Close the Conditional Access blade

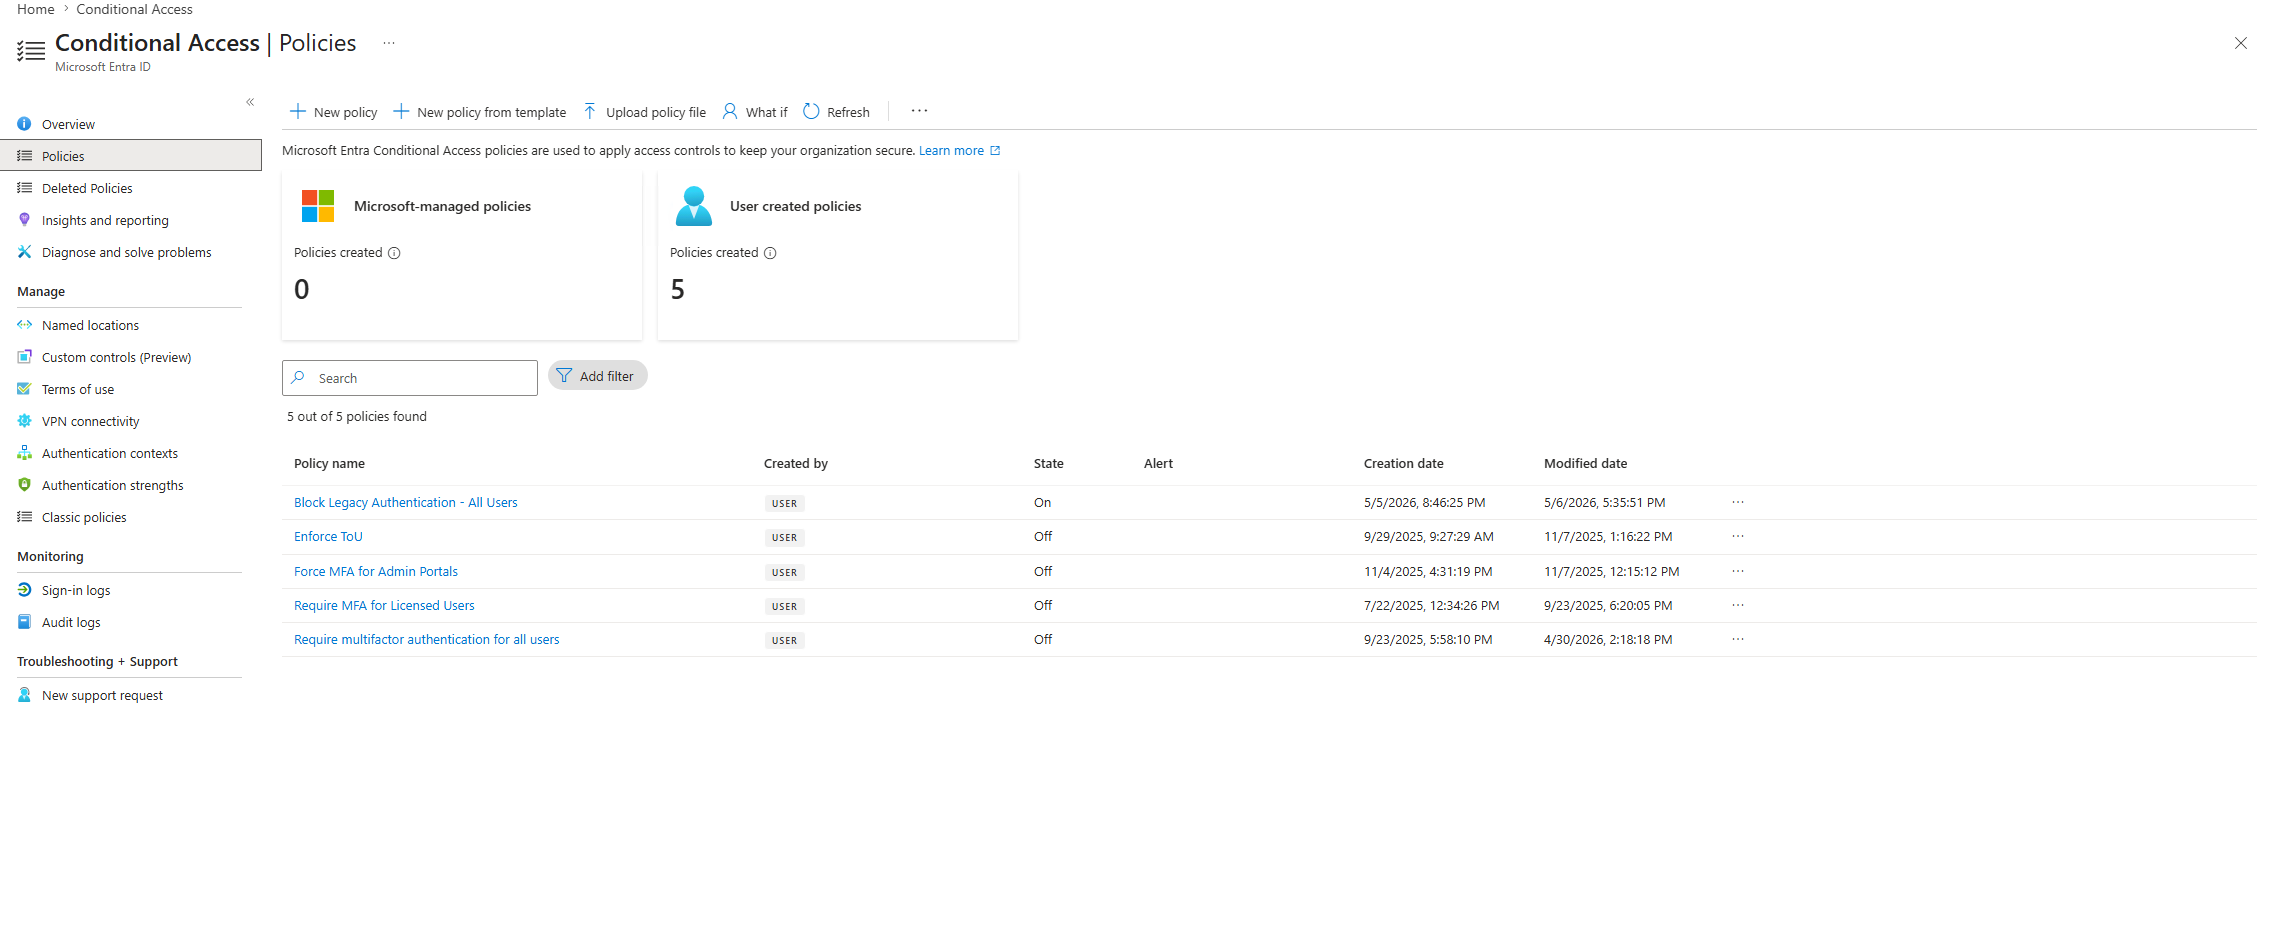[2240, 43]
